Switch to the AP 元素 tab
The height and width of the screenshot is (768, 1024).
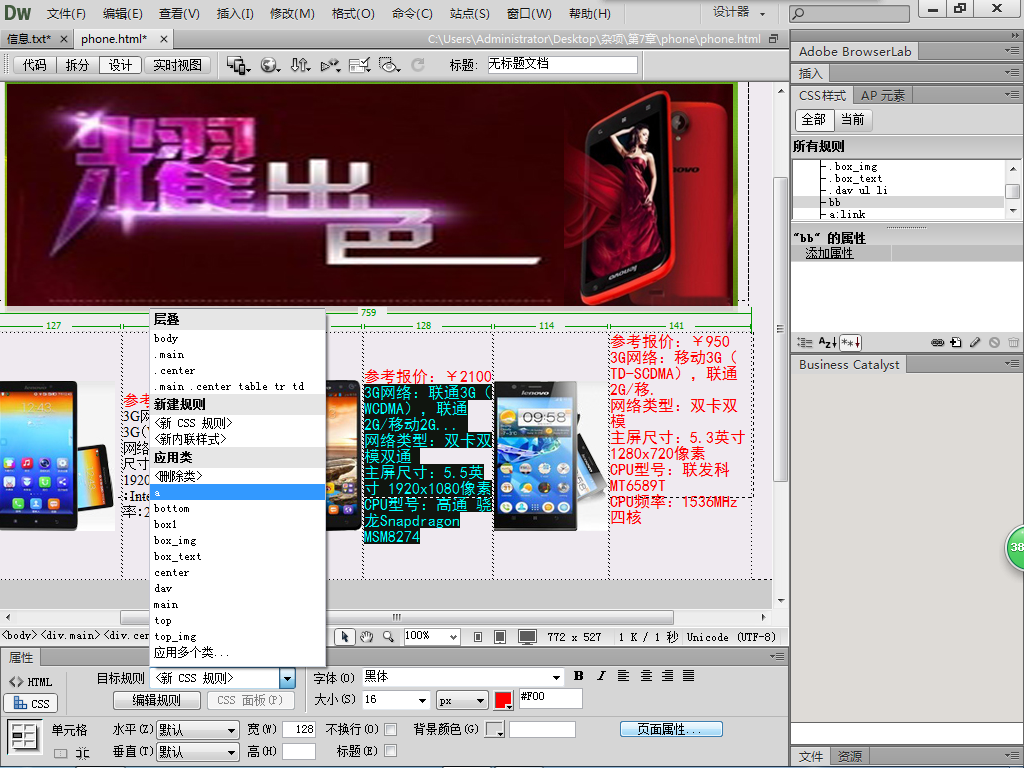tap(883, 95)
